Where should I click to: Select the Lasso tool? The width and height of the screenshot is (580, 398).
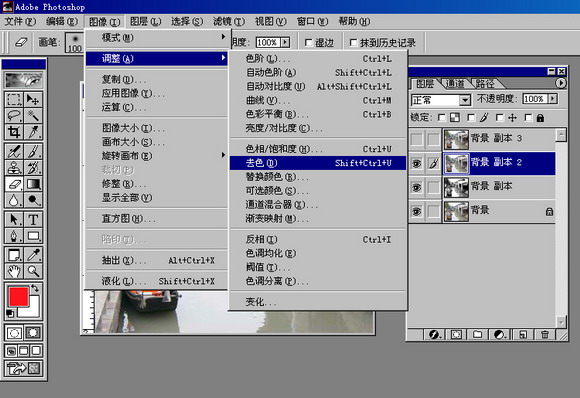(14, 116)
